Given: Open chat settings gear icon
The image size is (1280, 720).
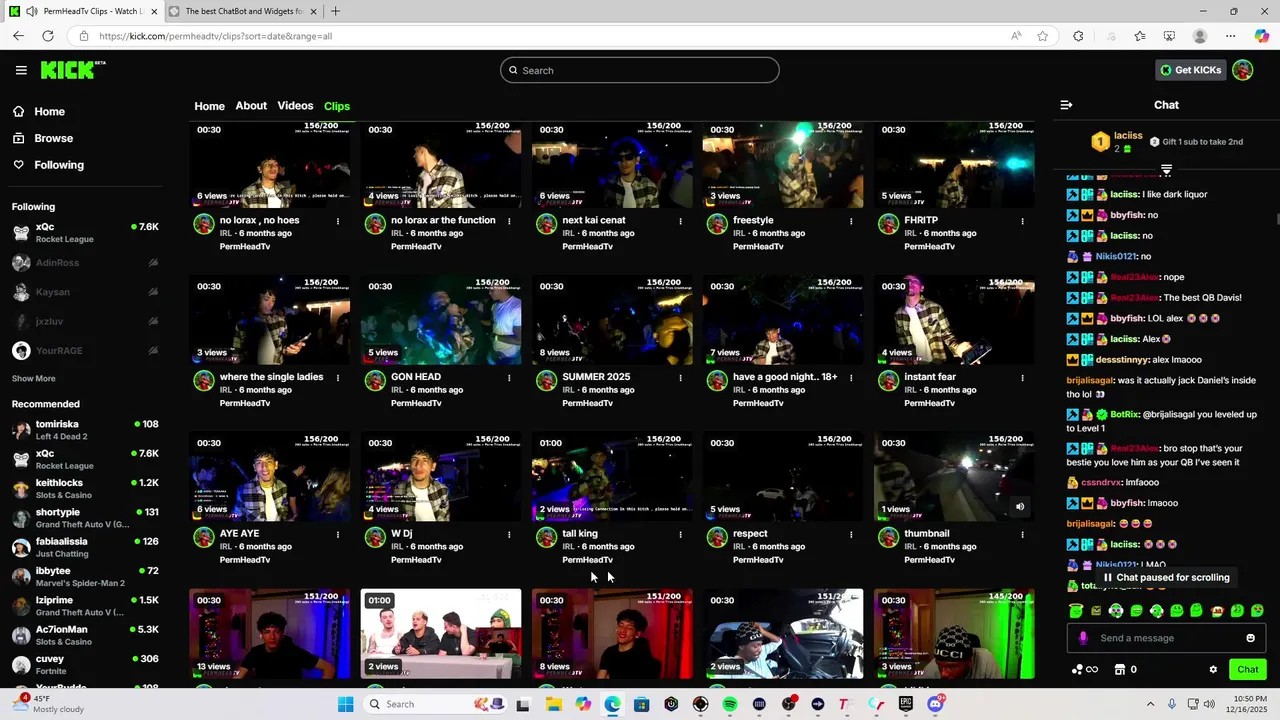Looking at the screenshot, I should pos(1213,670).
